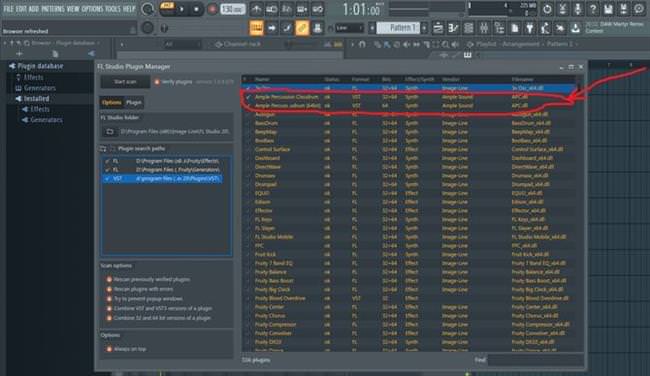Click the Play button in transport
The height and width of the screenshot is (376, 650).
tap(182, 9)
